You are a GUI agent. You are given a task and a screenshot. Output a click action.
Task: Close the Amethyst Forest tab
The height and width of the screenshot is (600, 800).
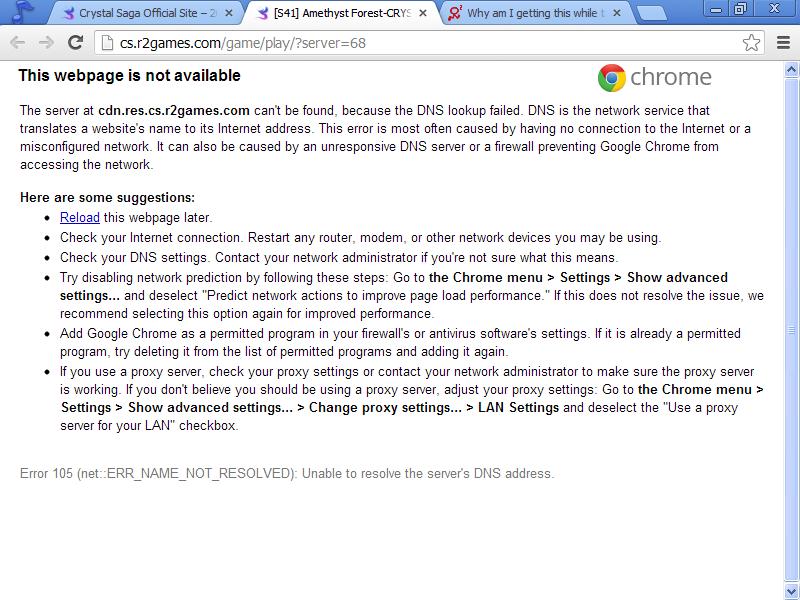pos(423,14)
